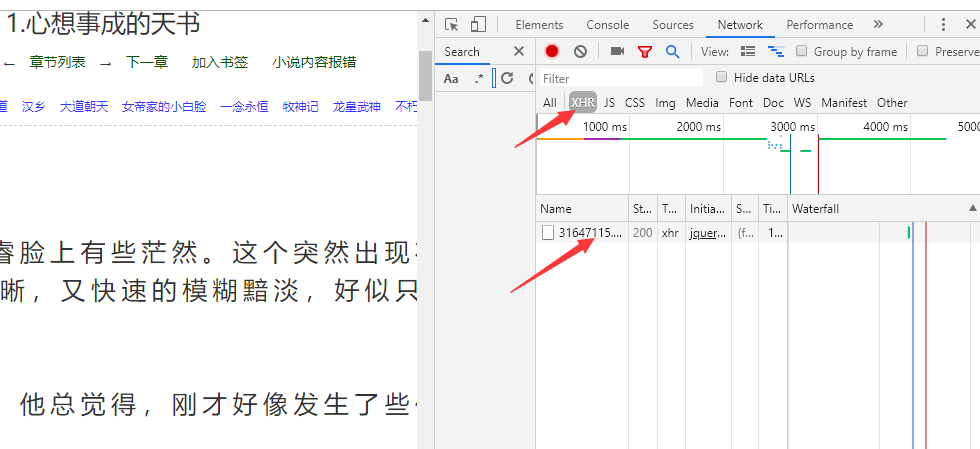Image resolution: width=980 pixels, height=449 pixels.
Task: Open the Performance tab
Action: [819, 25]
